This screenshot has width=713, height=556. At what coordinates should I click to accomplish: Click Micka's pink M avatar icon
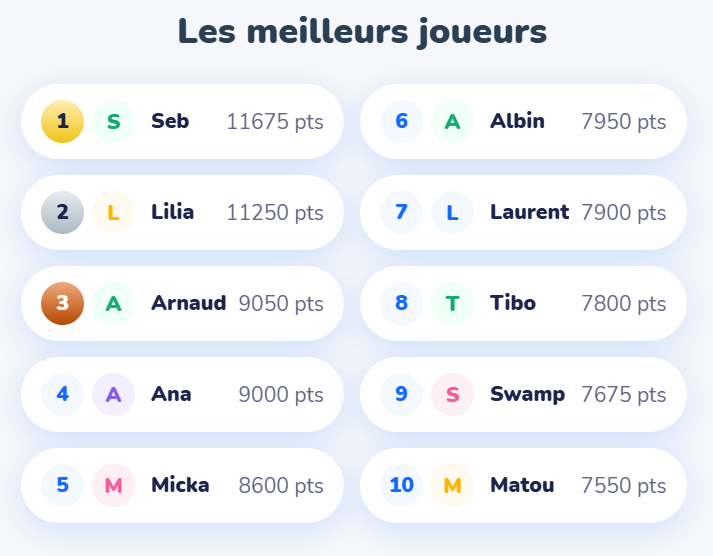point(113,485)
